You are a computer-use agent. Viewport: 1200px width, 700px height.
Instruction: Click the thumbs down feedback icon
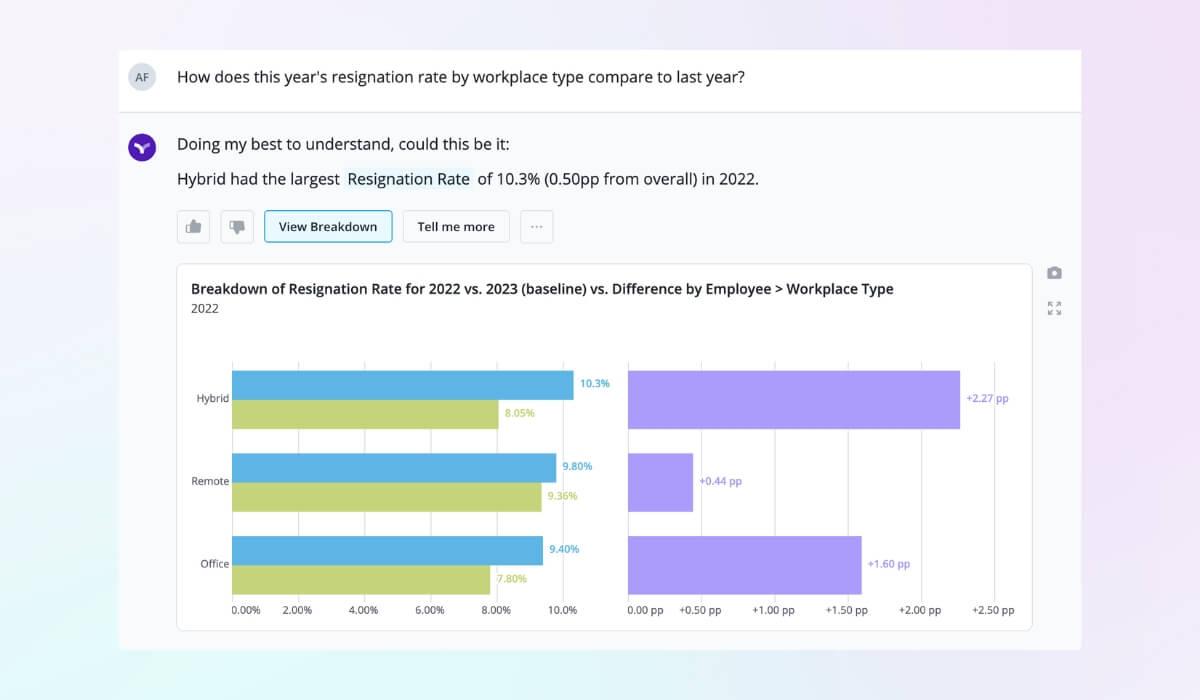pyautogui.click(x=237, y=227)
